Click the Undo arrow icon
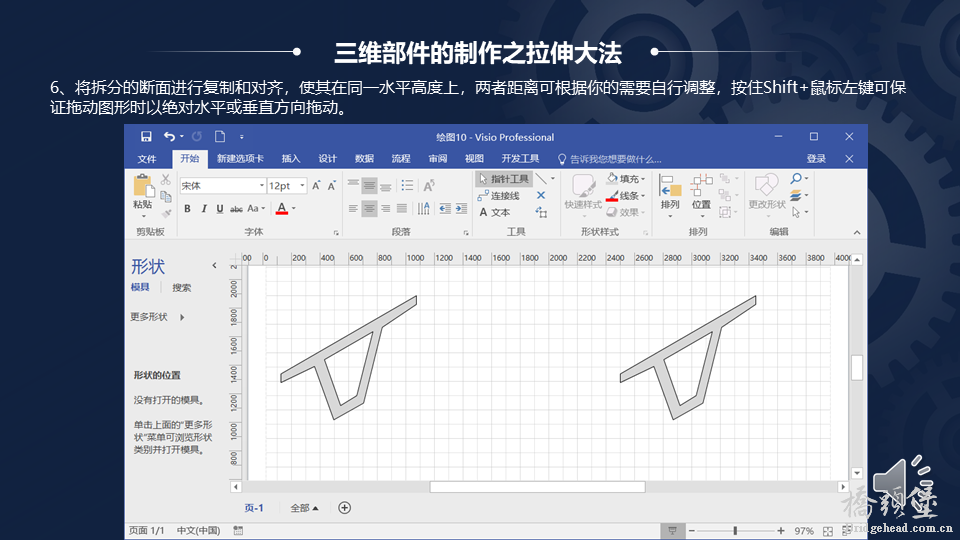Viewport: 960px width, 540px height. [170, 137]
